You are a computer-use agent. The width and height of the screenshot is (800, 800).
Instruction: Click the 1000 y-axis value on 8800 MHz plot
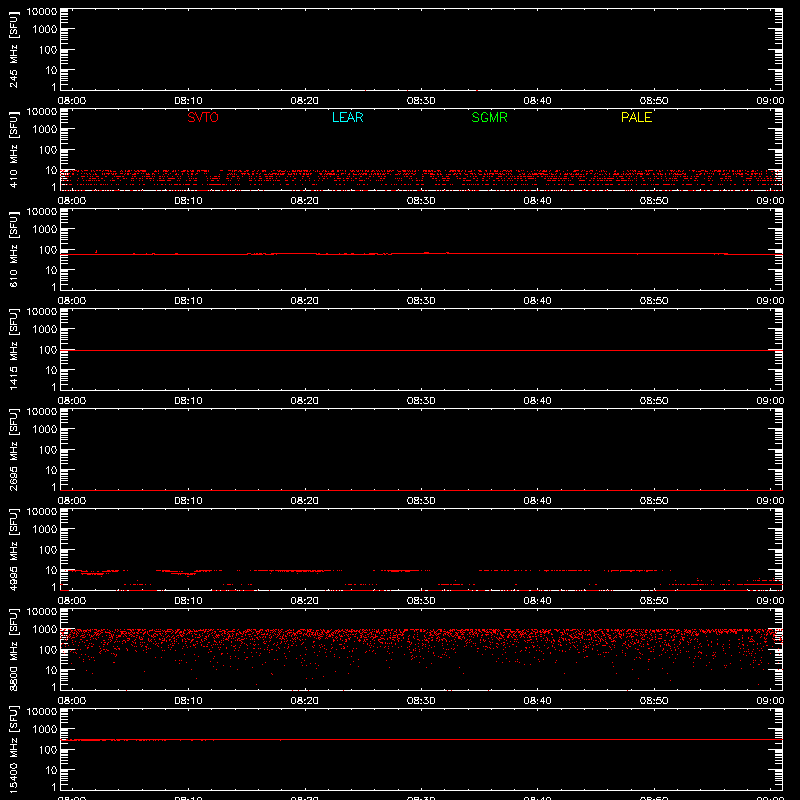[45, 630]
